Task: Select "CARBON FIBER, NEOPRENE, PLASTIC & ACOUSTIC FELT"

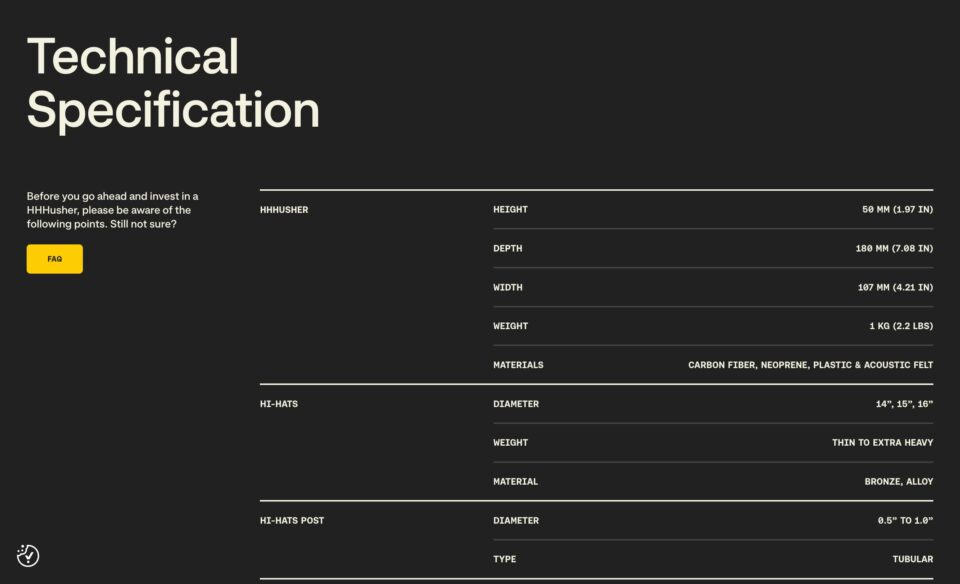Action: point(811,365)
